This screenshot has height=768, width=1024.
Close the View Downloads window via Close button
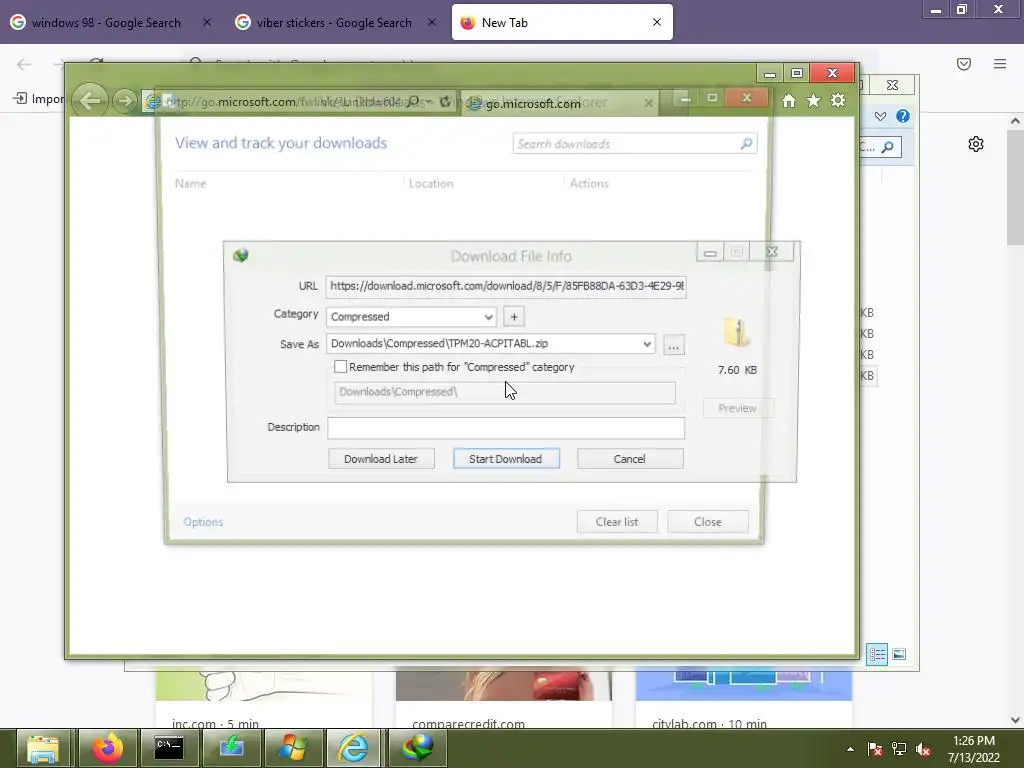click(707, 522)
